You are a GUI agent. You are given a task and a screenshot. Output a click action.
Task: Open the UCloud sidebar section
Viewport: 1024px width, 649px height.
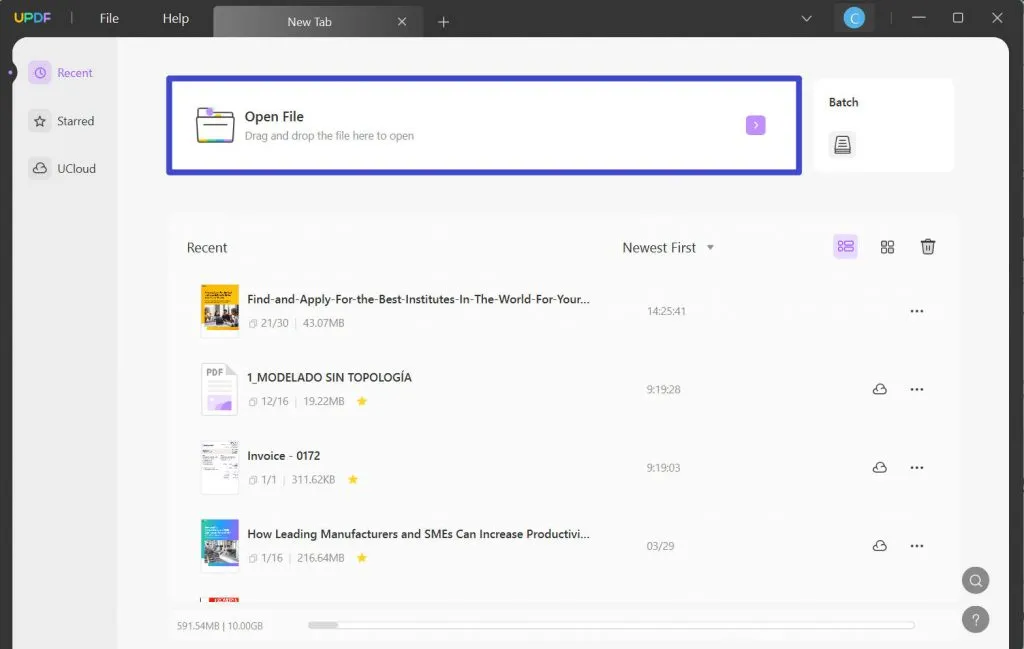coord(63,168)
